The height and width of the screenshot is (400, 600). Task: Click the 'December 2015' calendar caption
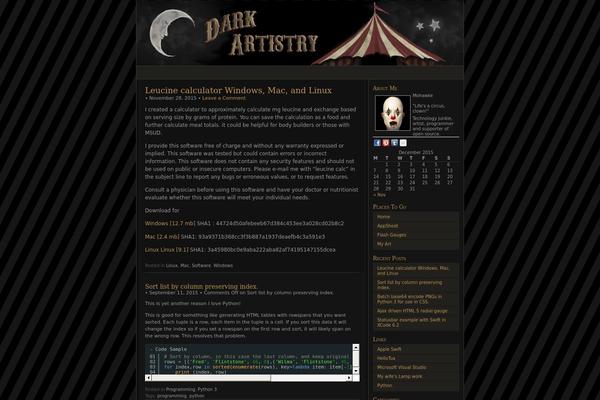[416, 152]
